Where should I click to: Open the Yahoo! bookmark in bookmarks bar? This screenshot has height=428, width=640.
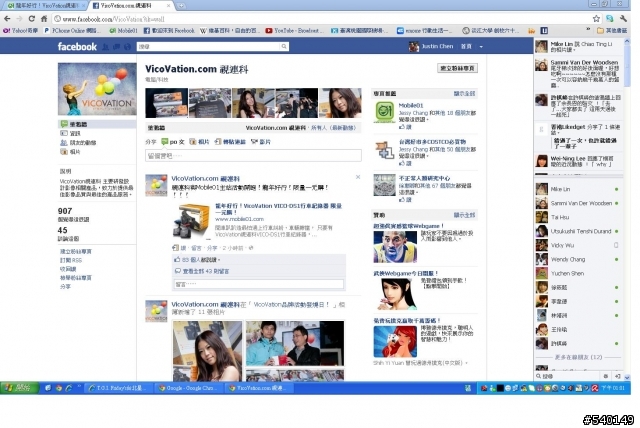tap(20, 31)
